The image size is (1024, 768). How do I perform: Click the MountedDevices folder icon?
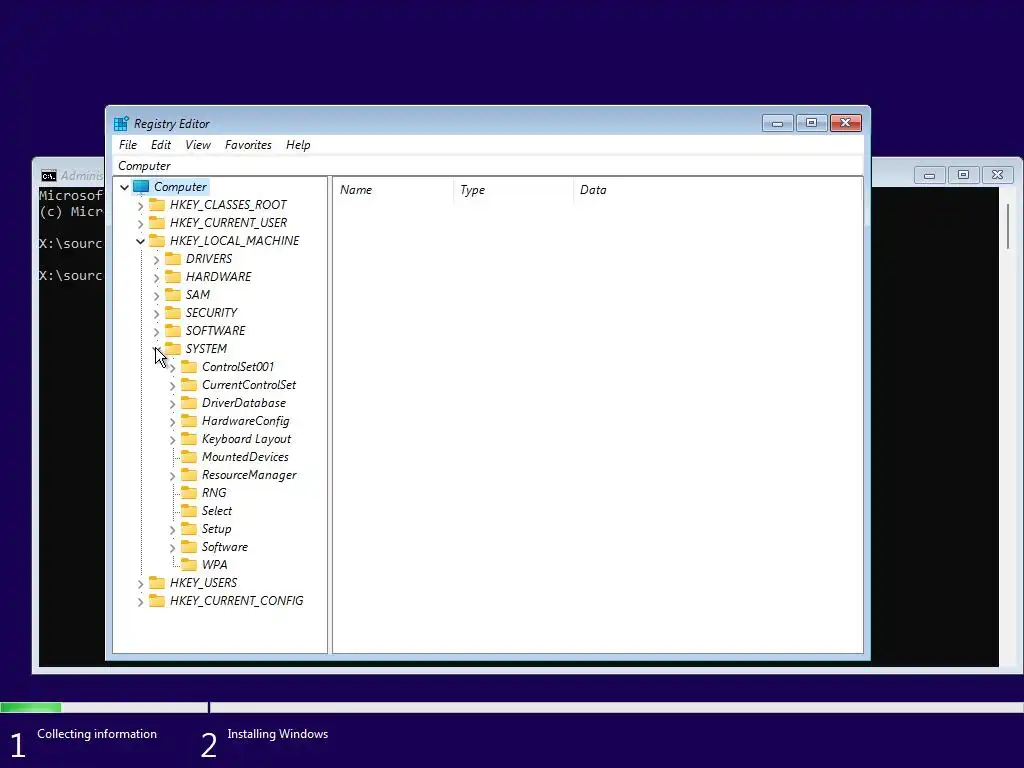tap(189, 456)
